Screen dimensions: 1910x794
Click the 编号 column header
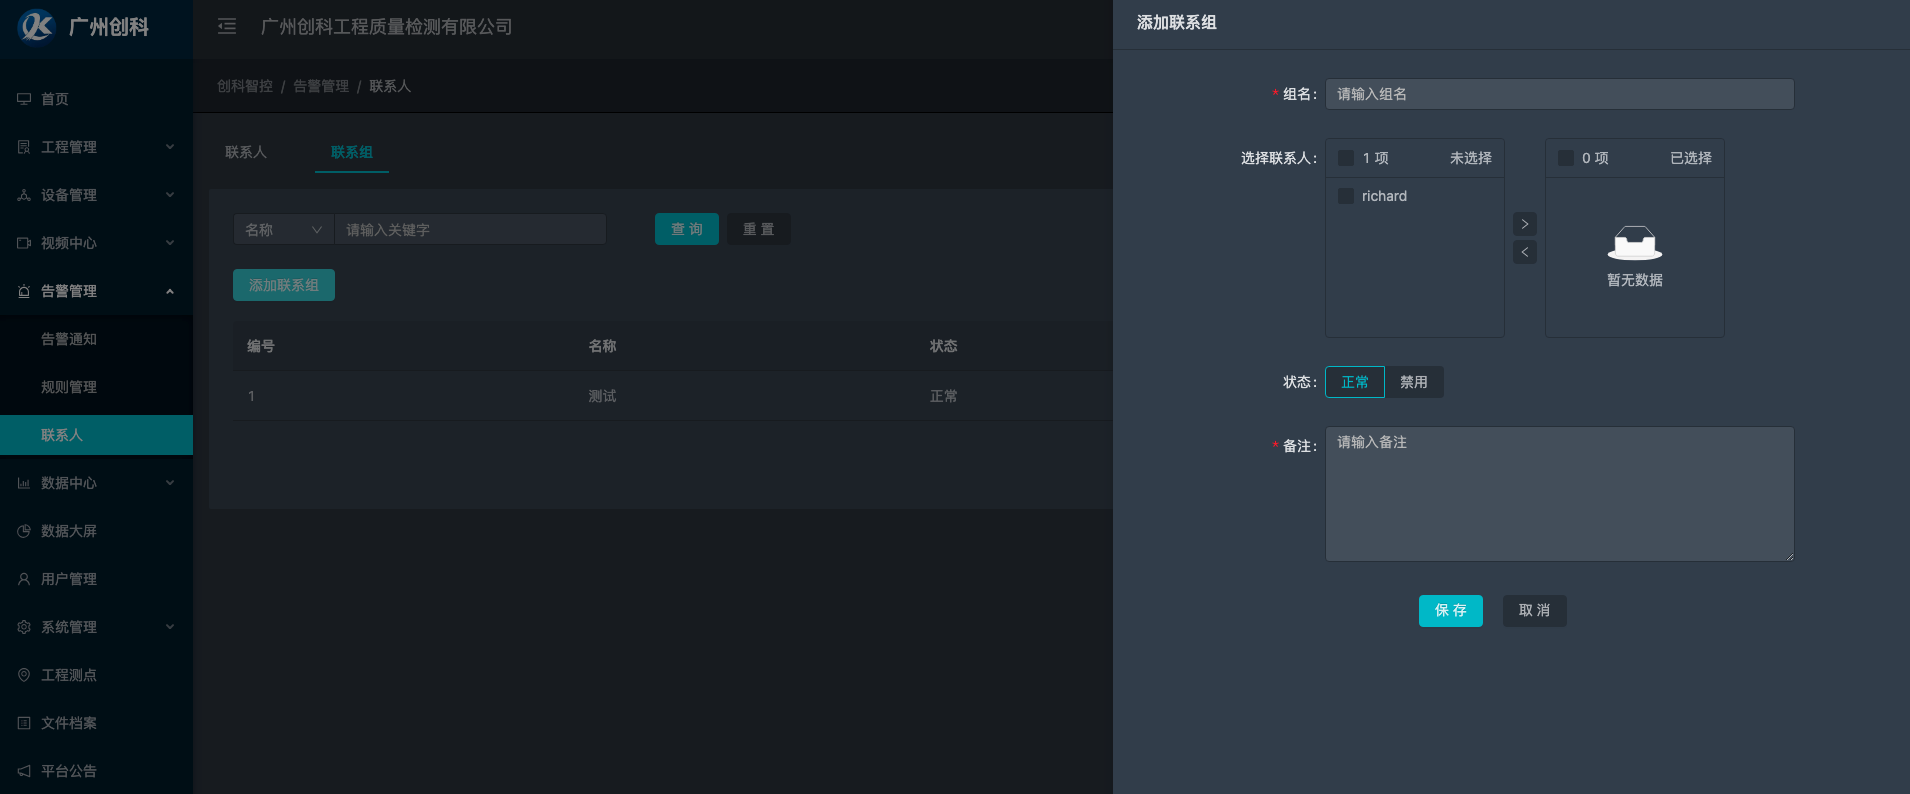(261, 346)
